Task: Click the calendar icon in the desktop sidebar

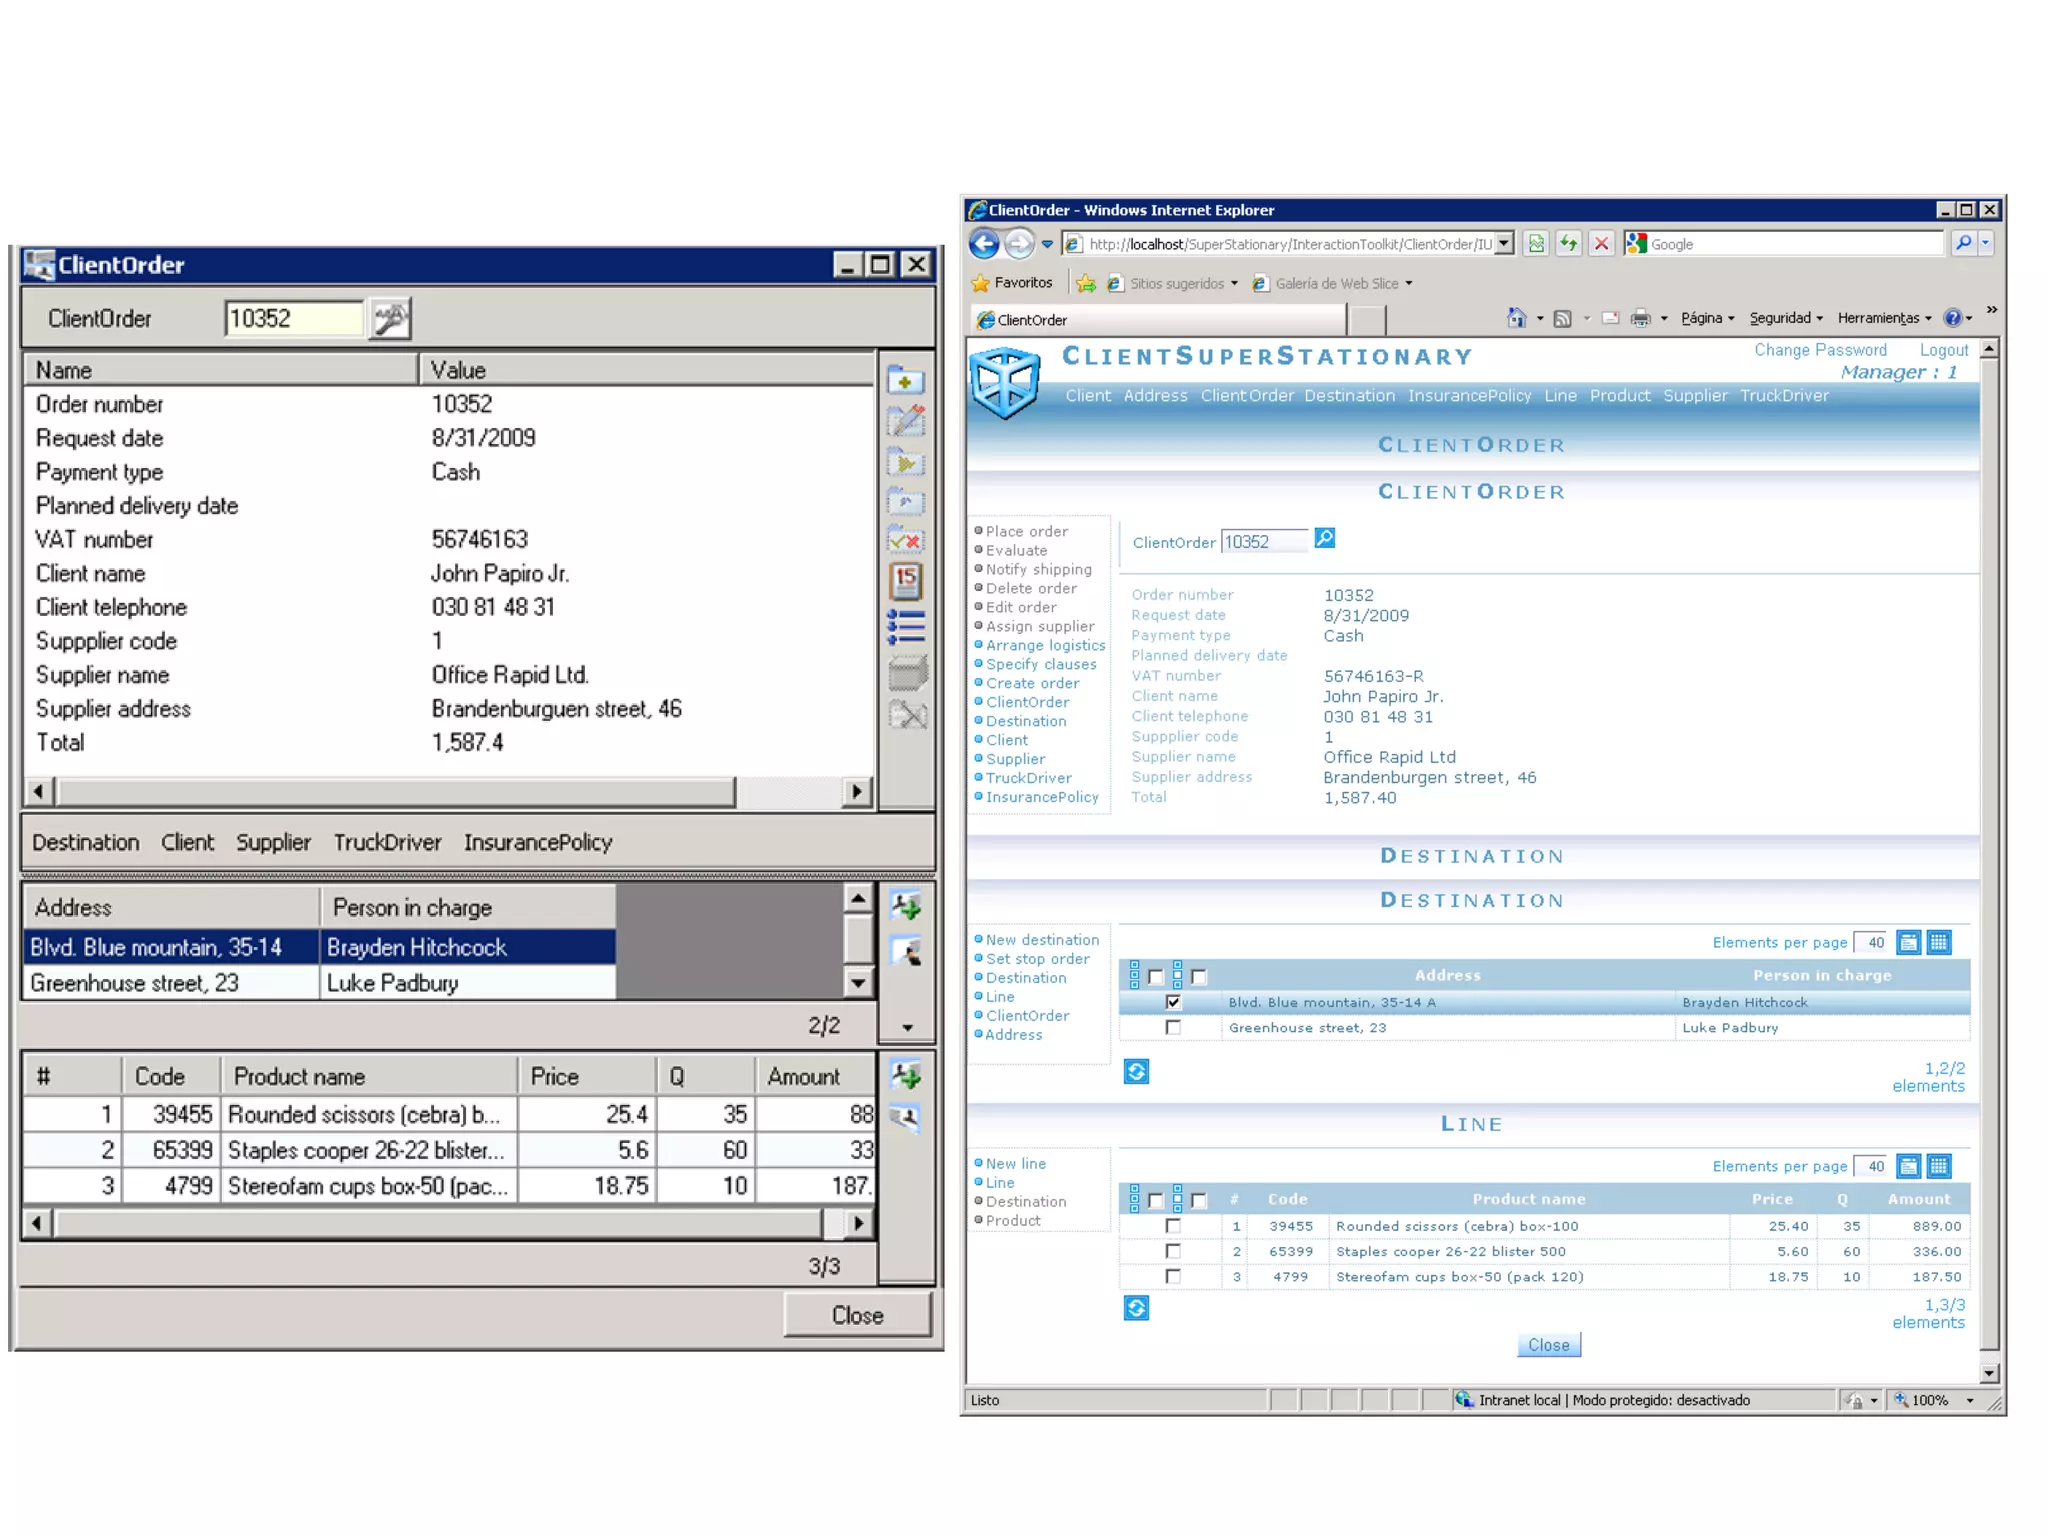Action: click(x=906, y=581)
